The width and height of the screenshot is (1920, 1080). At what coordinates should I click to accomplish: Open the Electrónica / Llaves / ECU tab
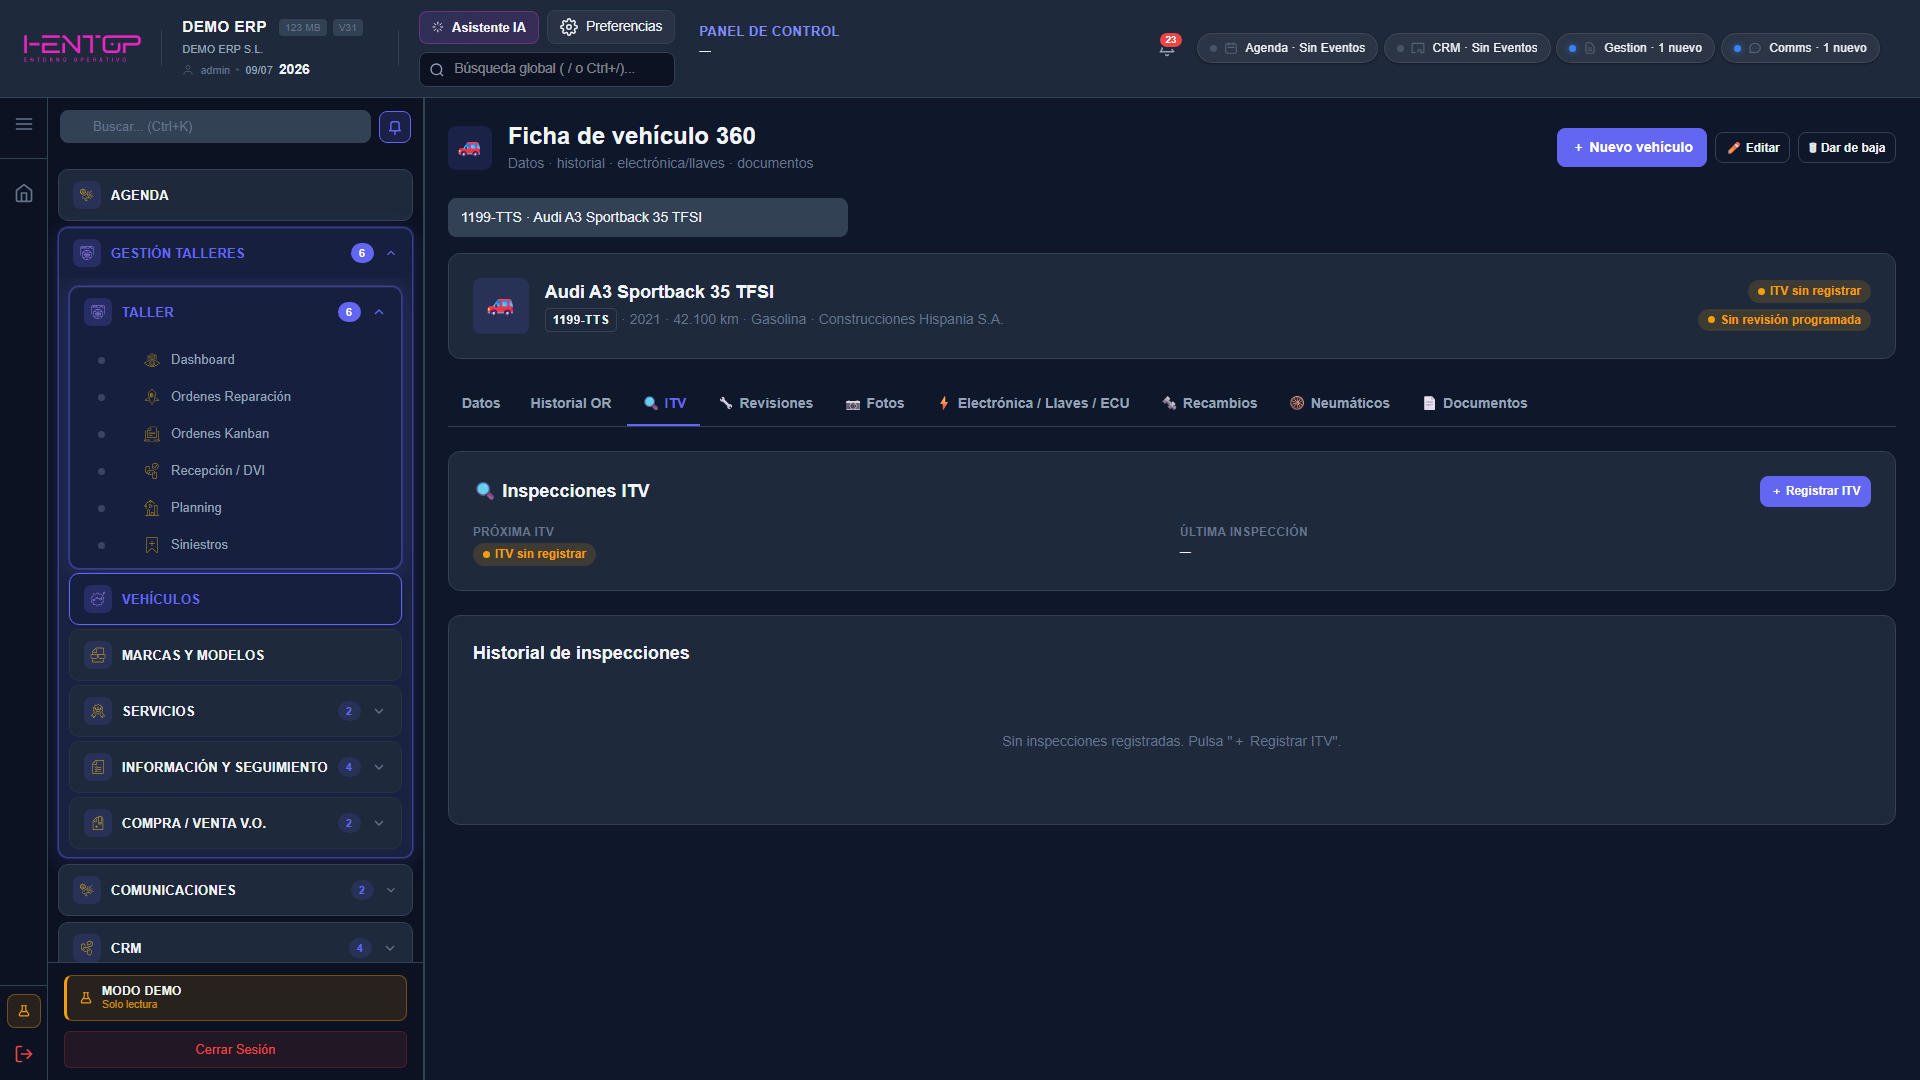coord(1034,403)
